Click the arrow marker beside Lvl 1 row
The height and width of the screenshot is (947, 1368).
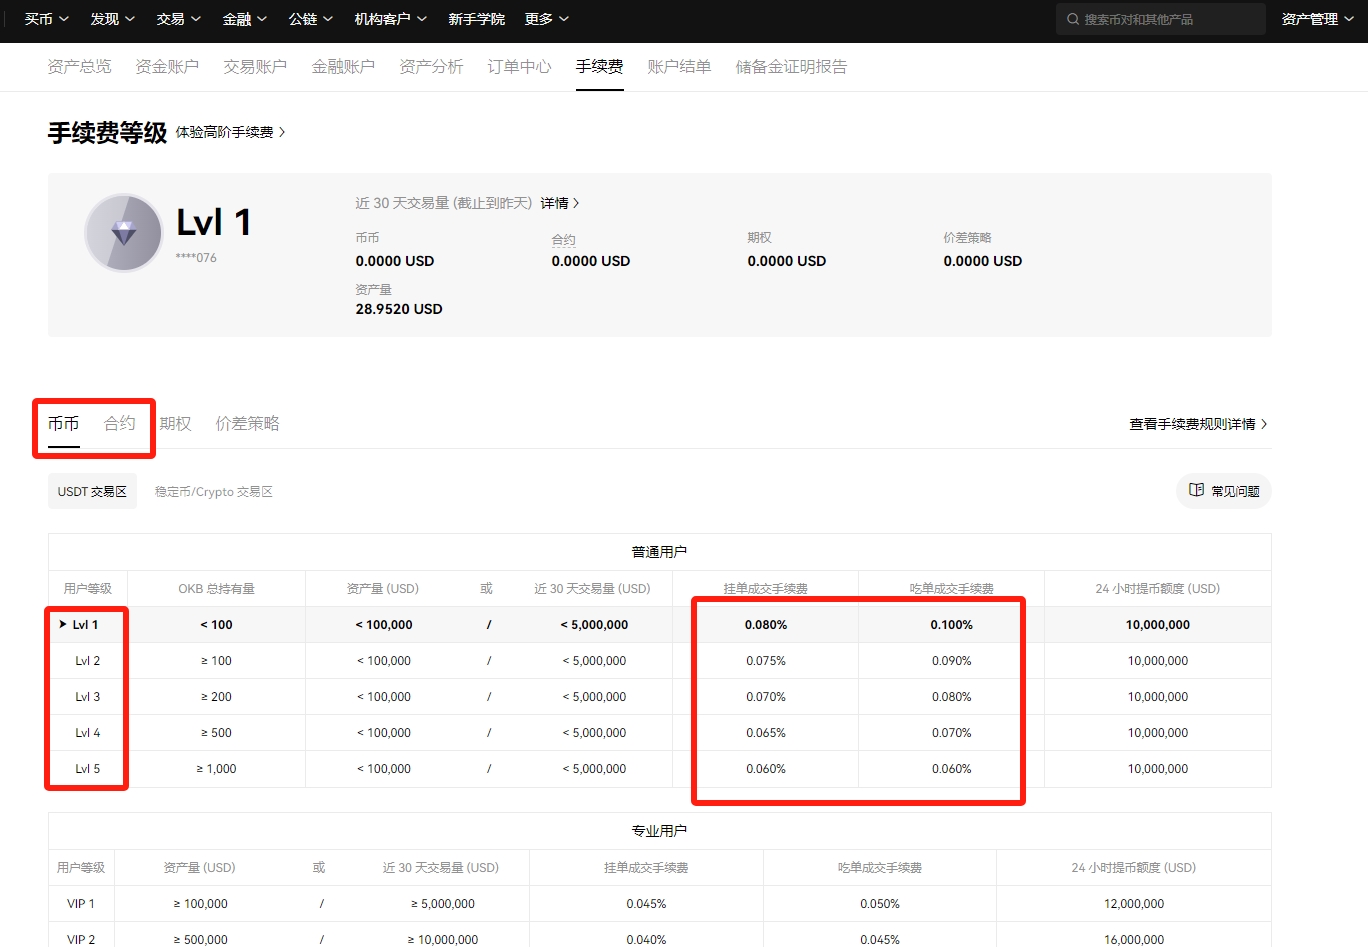click(x=63, y=624)
